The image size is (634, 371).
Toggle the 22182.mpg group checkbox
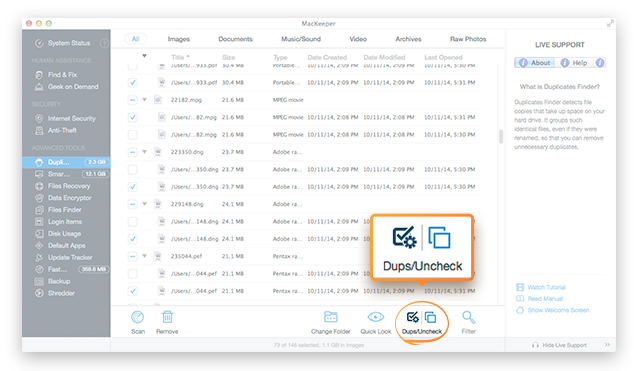click(133, 100)
